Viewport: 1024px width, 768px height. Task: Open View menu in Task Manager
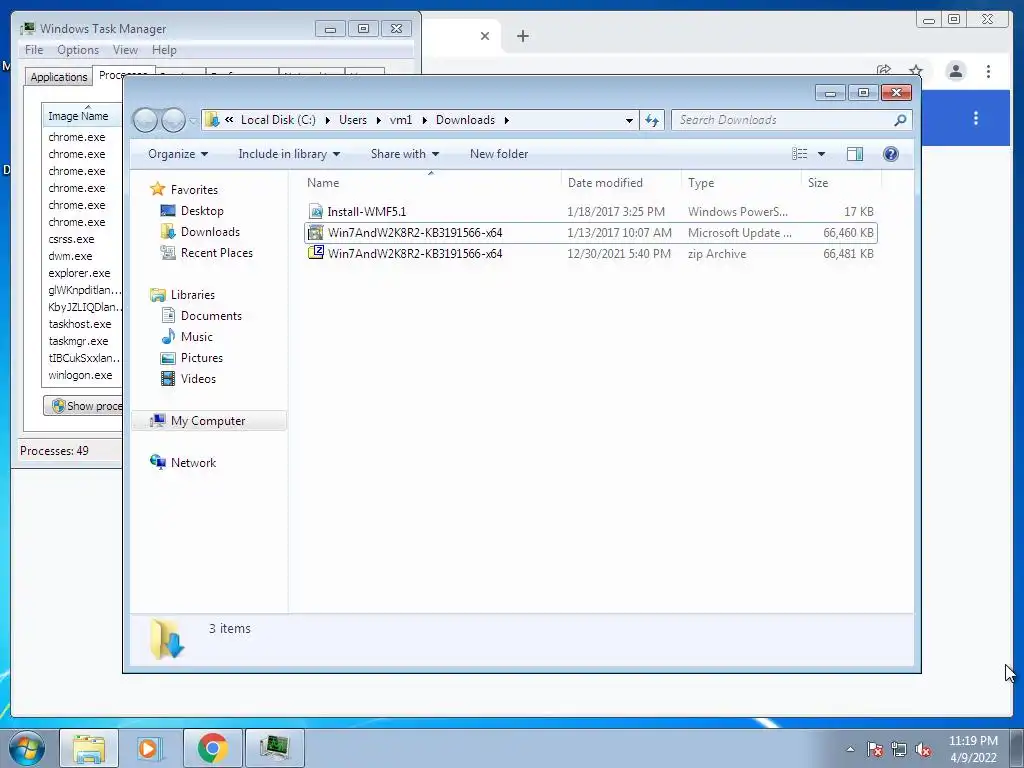click(125, 50)
